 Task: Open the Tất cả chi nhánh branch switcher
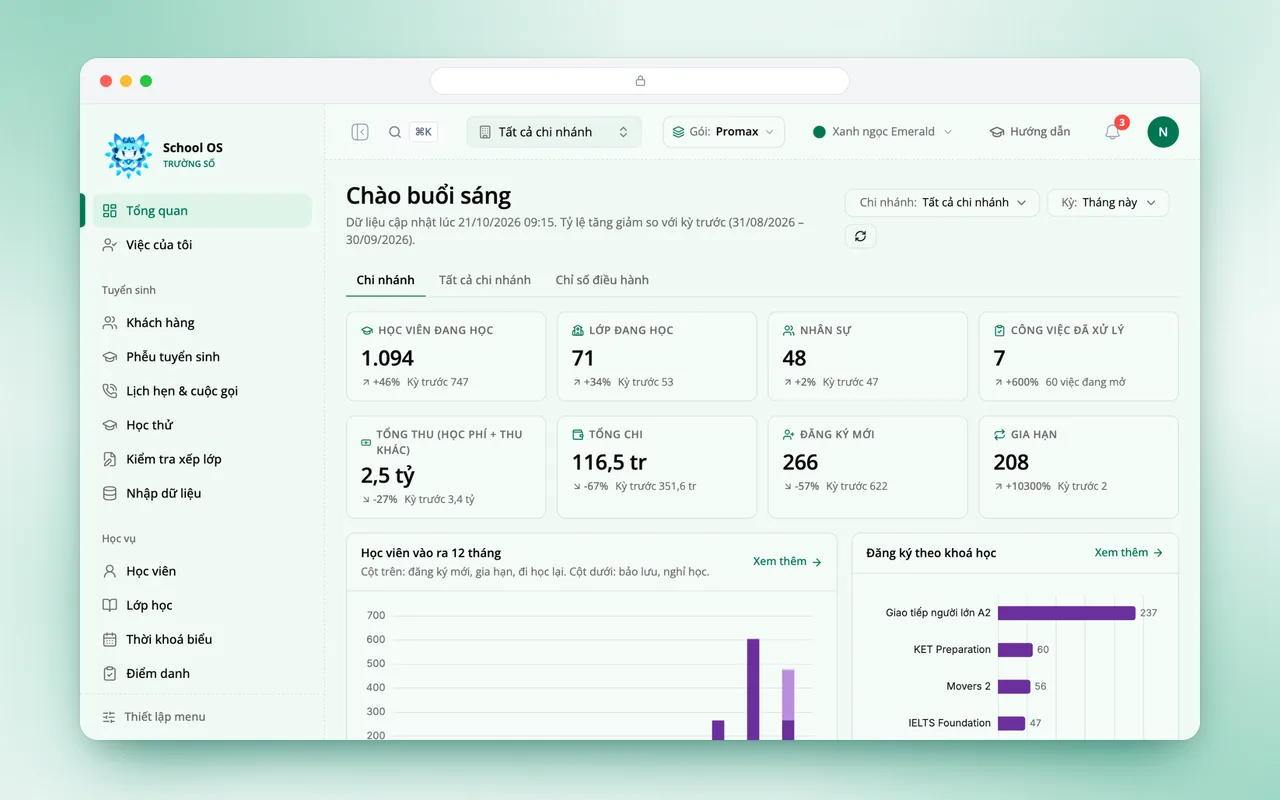click(554, 132)
